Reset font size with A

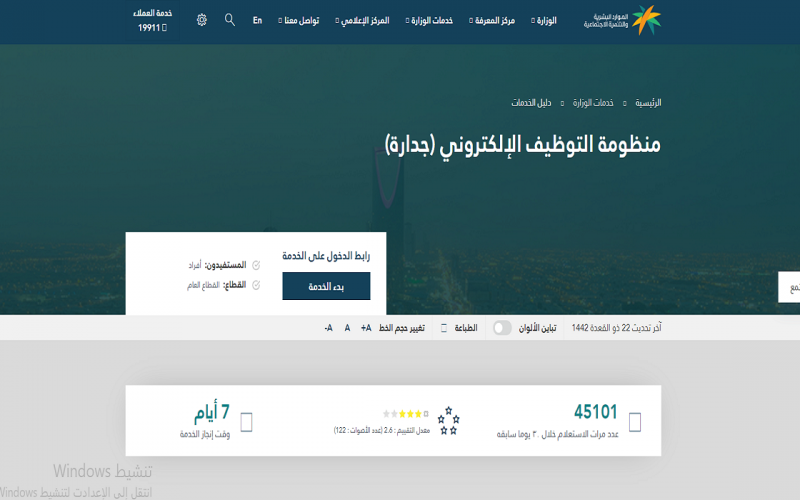point(347,328)
